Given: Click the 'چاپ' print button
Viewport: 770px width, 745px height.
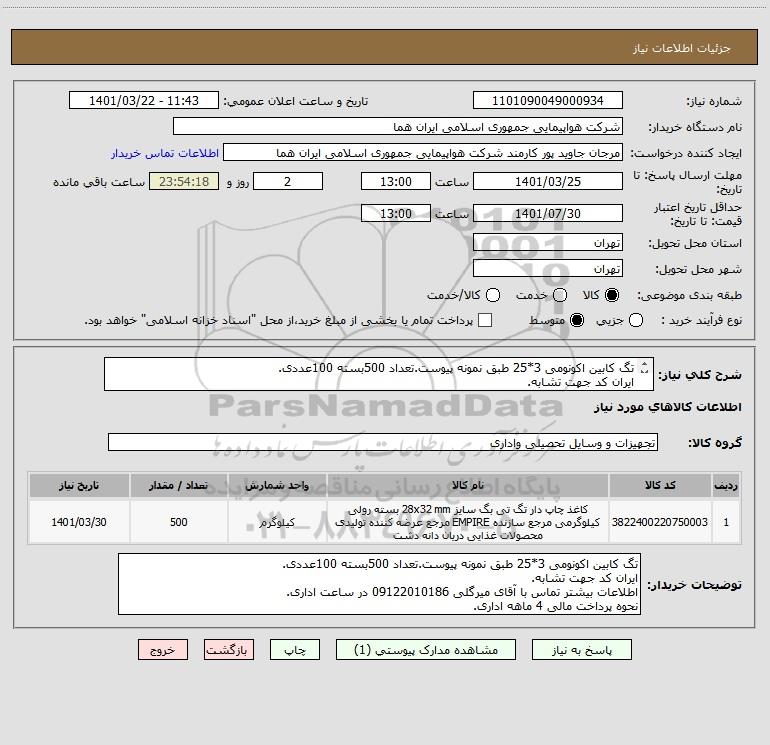Looking at the screenshot, I should pyautogui.click(x=295, y=650).
